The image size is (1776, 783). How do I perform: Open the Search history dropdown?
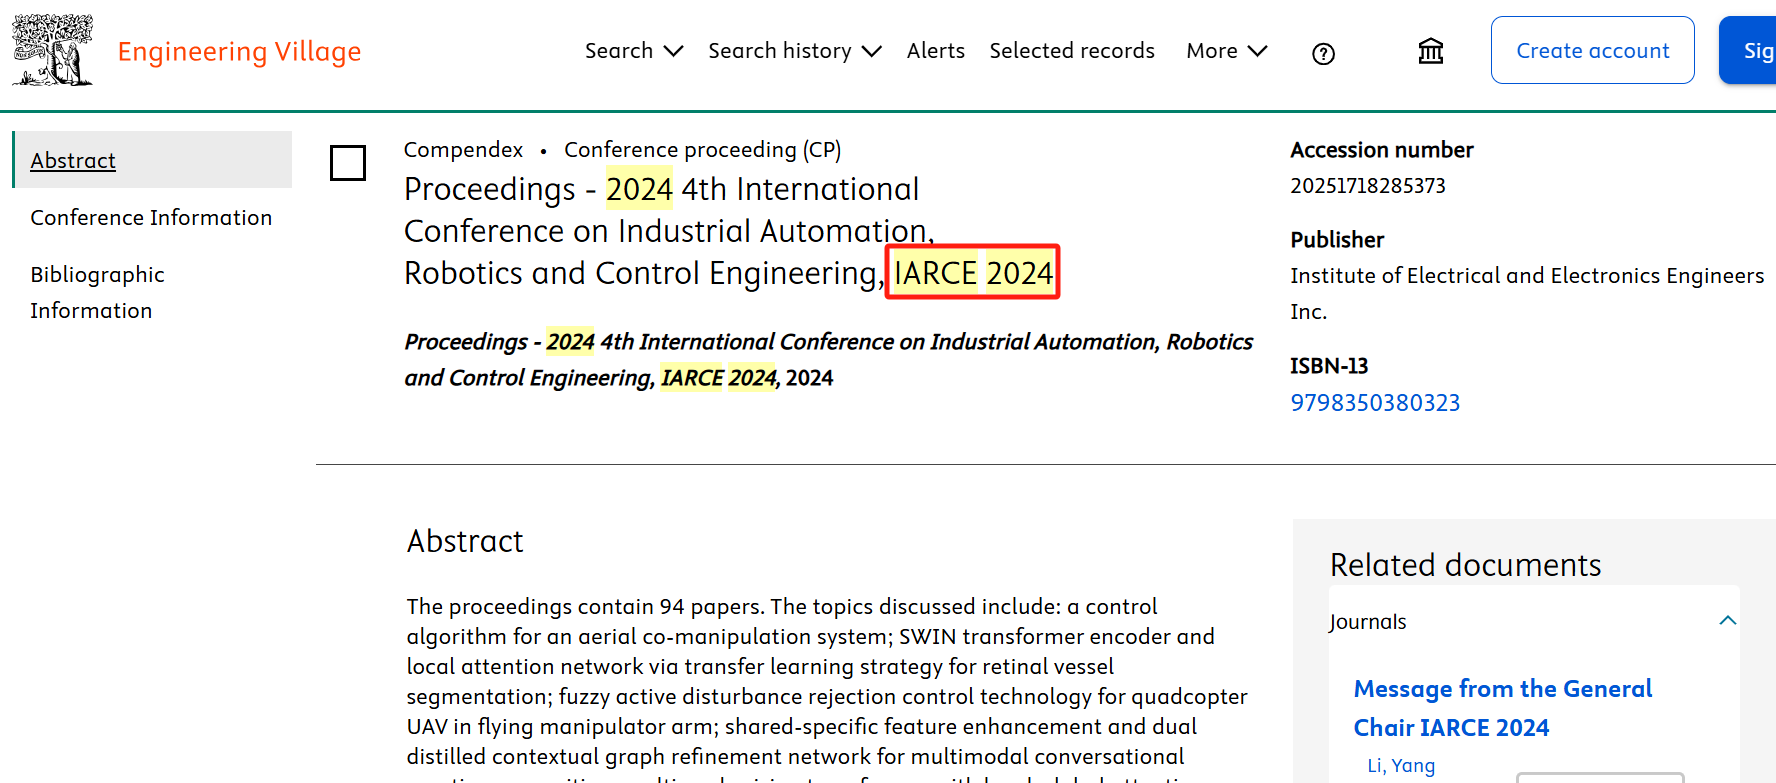tap(794, 51)
